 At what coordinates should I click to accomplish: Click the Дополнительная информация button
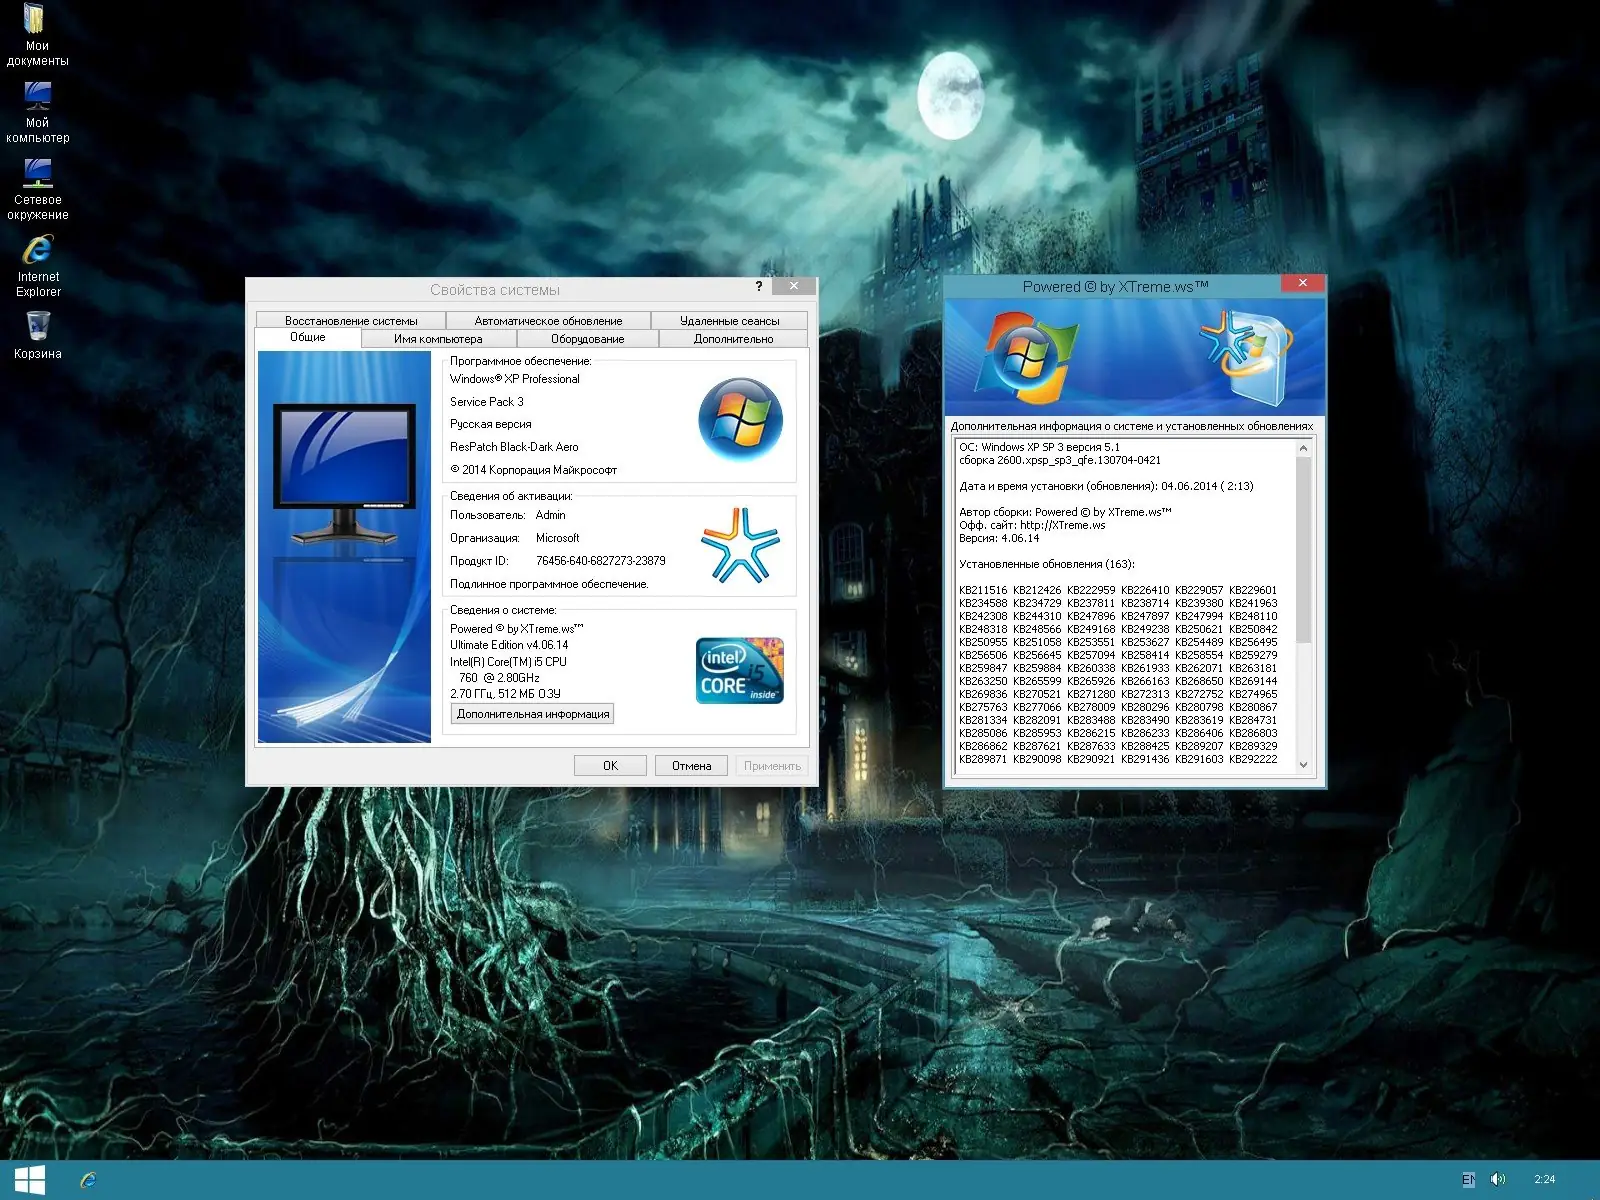coord(534,713)
